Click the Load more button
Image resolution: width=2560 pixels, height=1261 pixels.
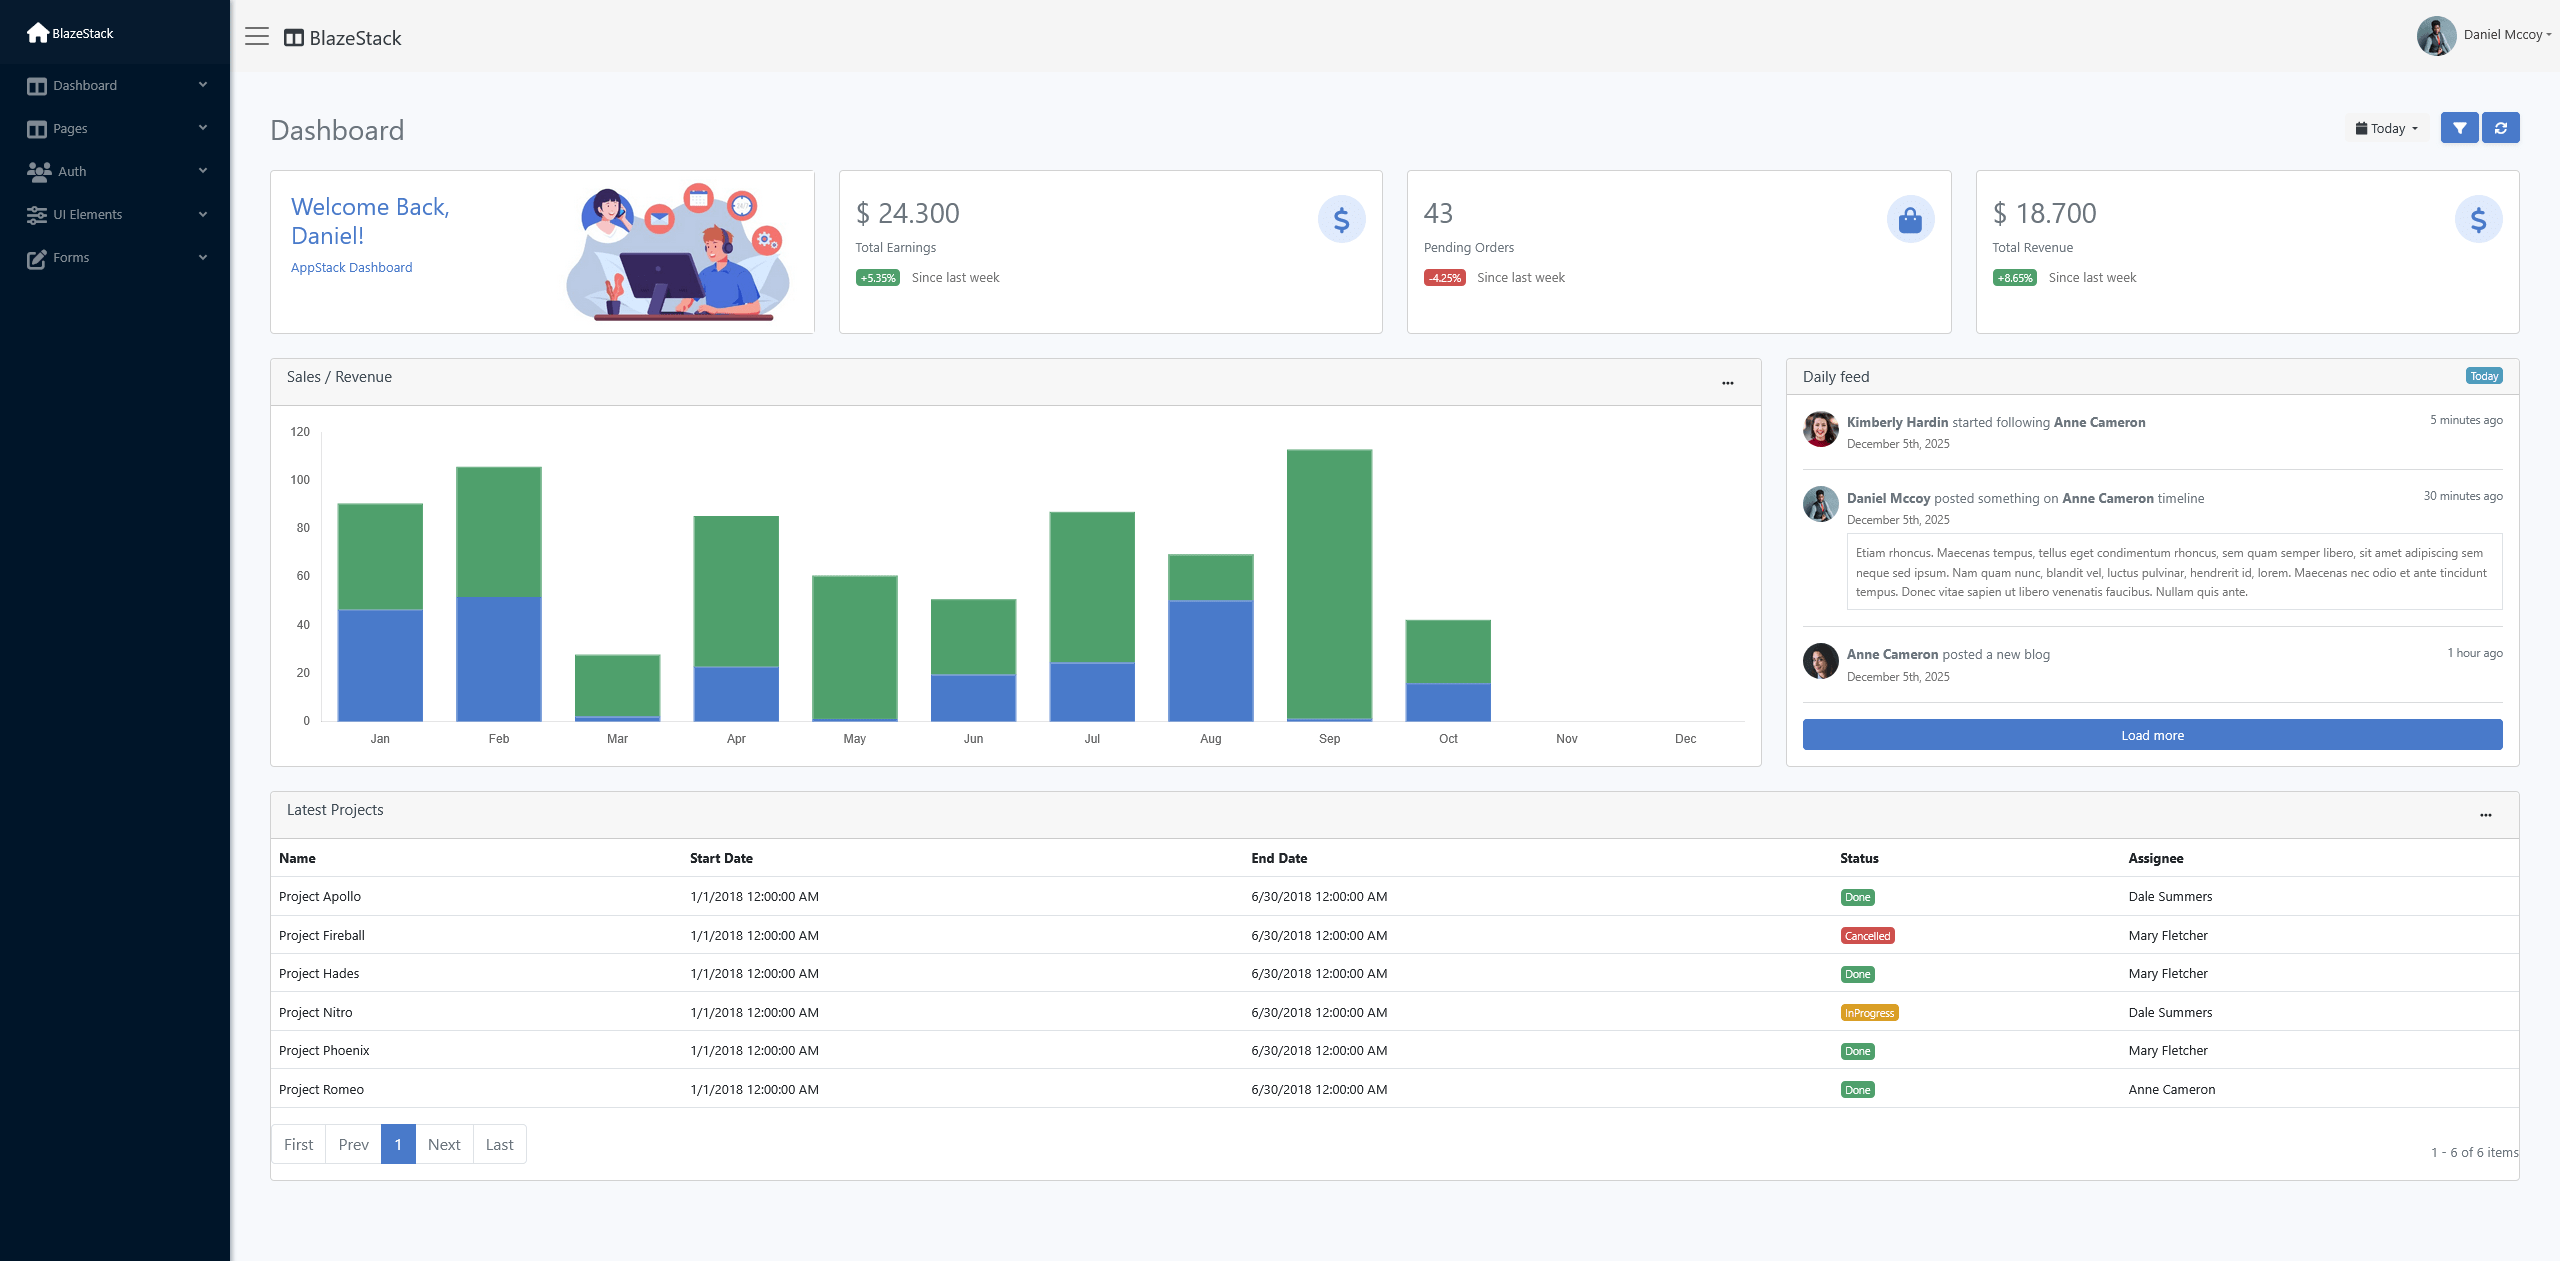click(x=2152, y=735)
